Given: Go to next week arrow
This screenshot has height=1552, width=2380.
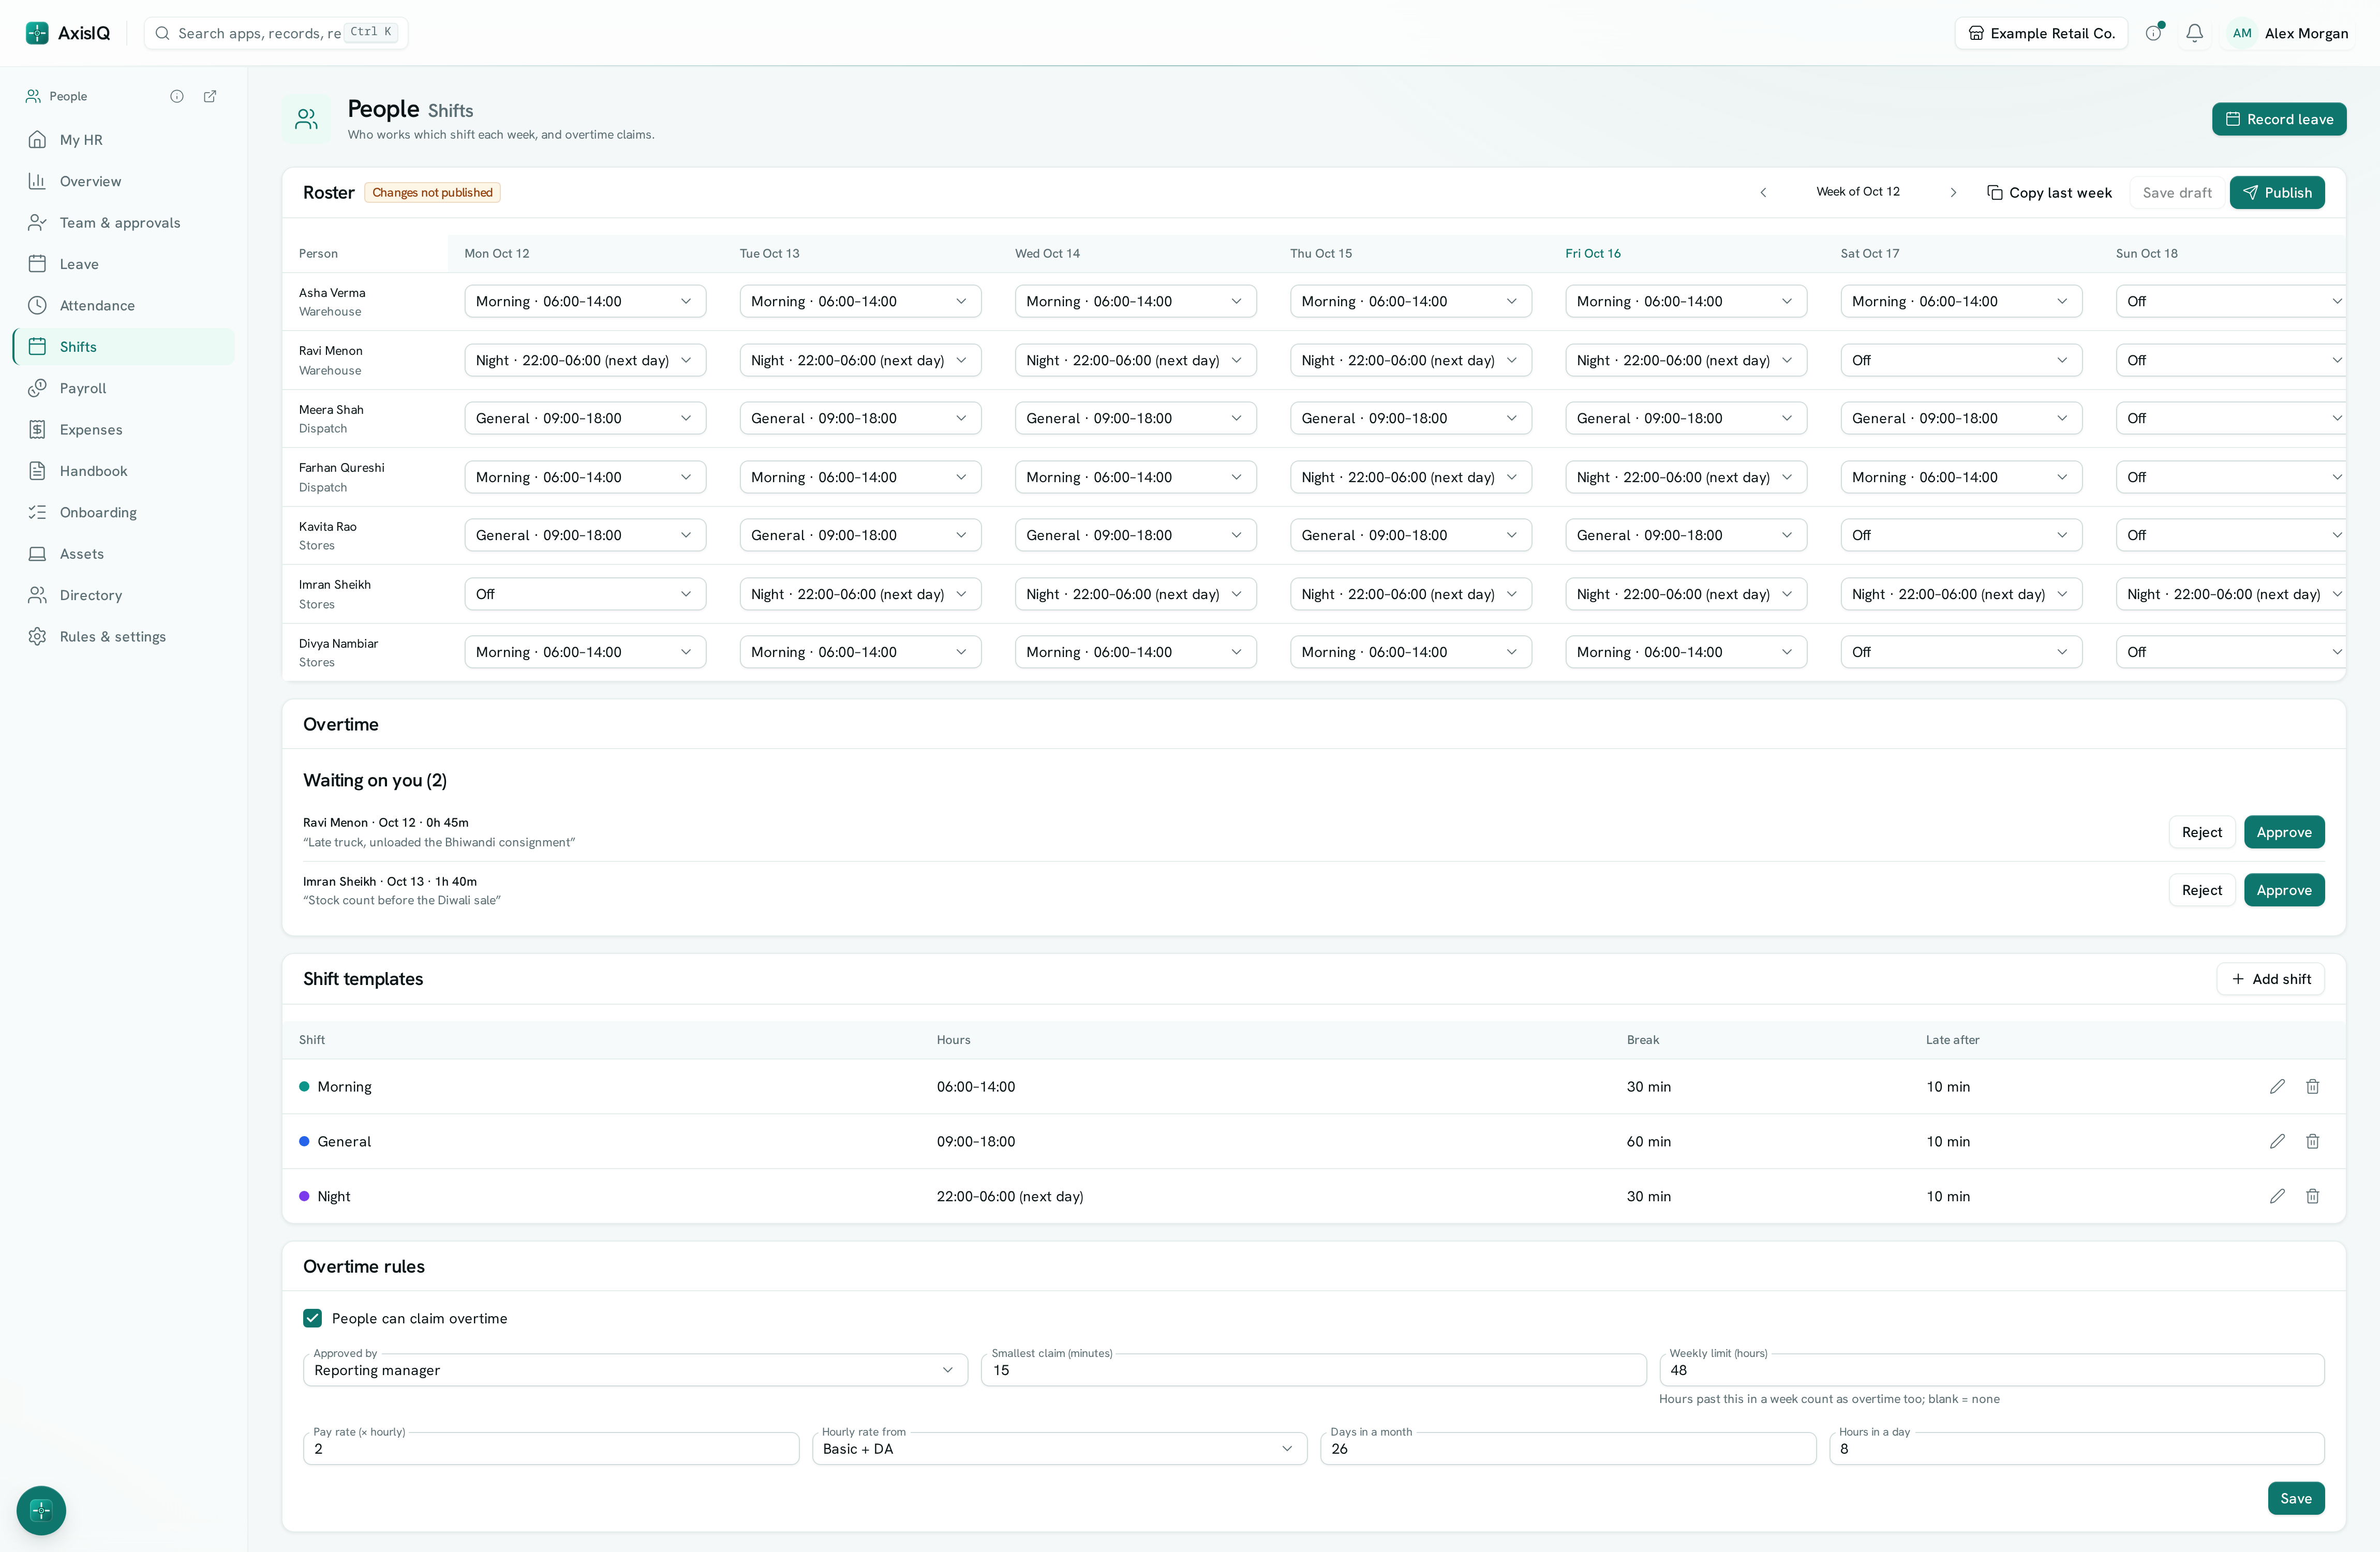Looking at the screenshot, I should pos(1953,192).
